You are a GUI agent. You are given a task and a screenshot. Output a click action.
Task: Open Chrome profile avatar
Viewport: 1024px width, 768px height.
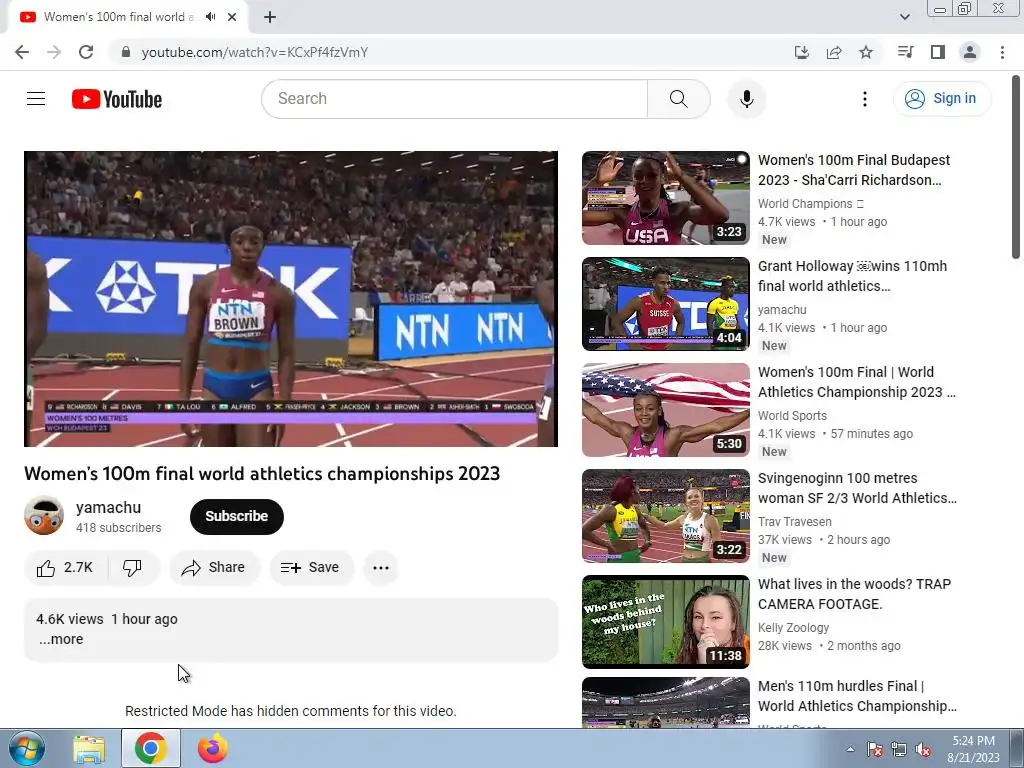tap(970, 52)
